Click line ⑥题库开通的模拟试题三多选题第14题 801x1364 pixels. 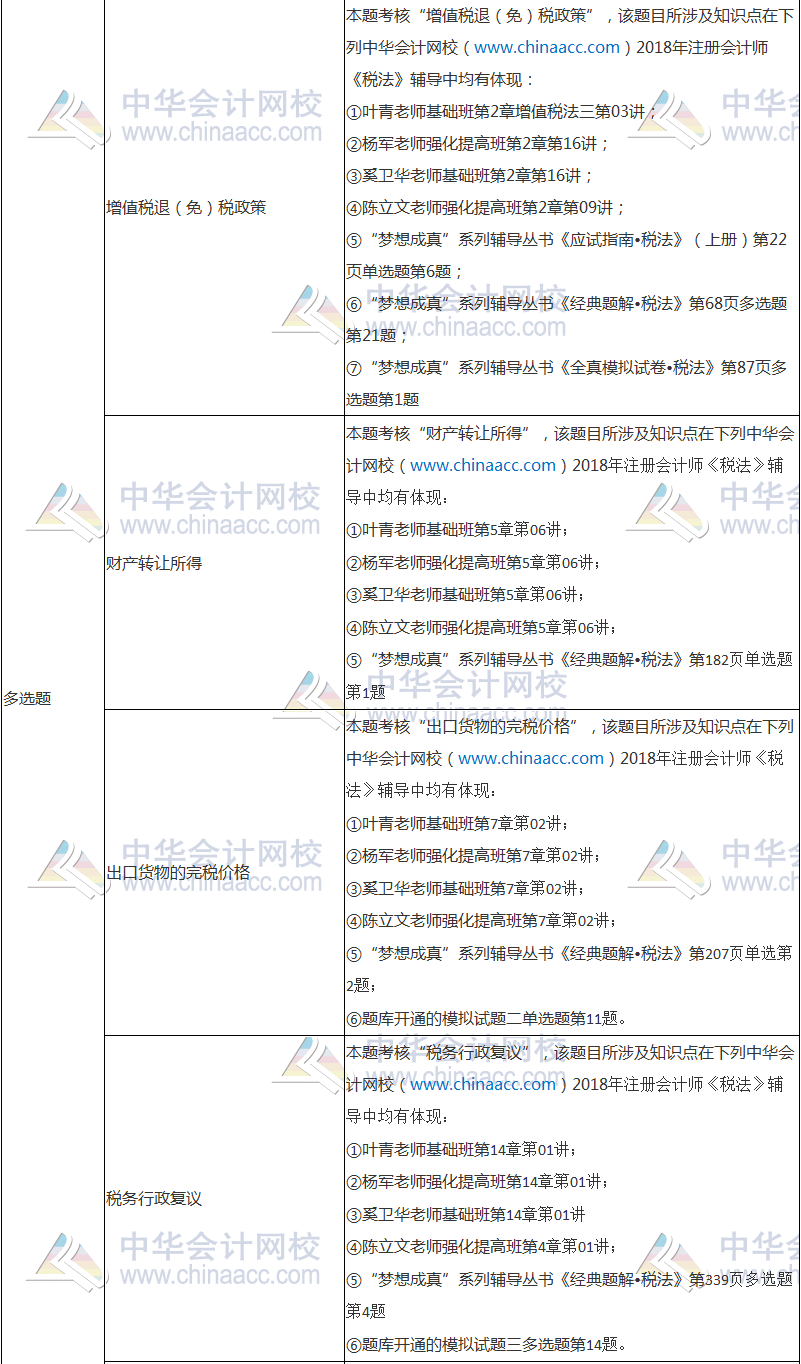(x=487, y=1344)
